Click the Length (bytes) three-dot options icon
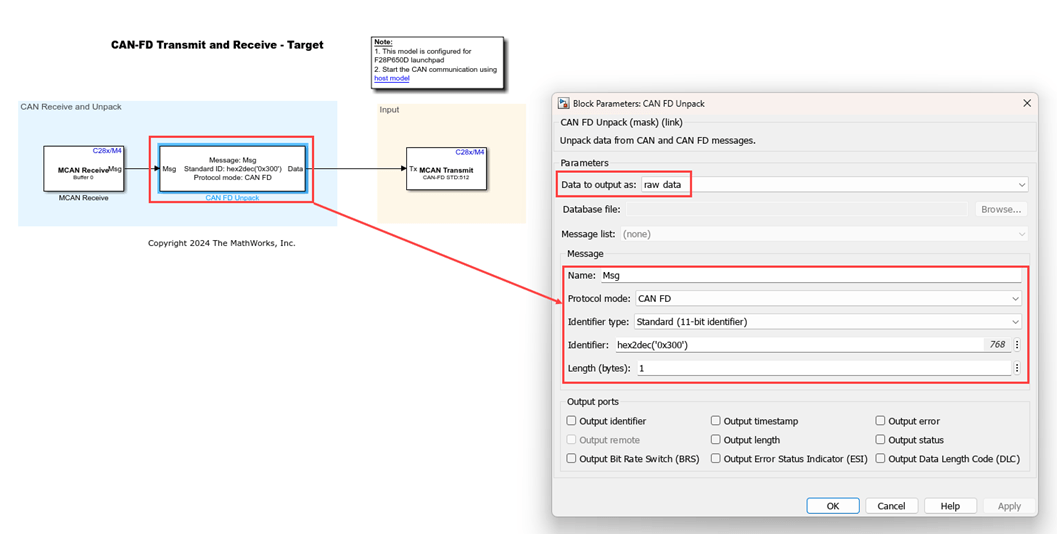The height and width of the screenshot is (534, 1057). [x=1017, y=368]
